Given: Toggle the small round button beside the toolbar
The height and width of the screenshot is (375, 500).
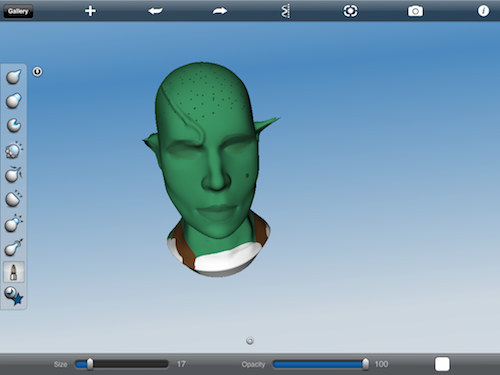Looking at the screenshot, I should pyautogui.click(x=37, y=72).
